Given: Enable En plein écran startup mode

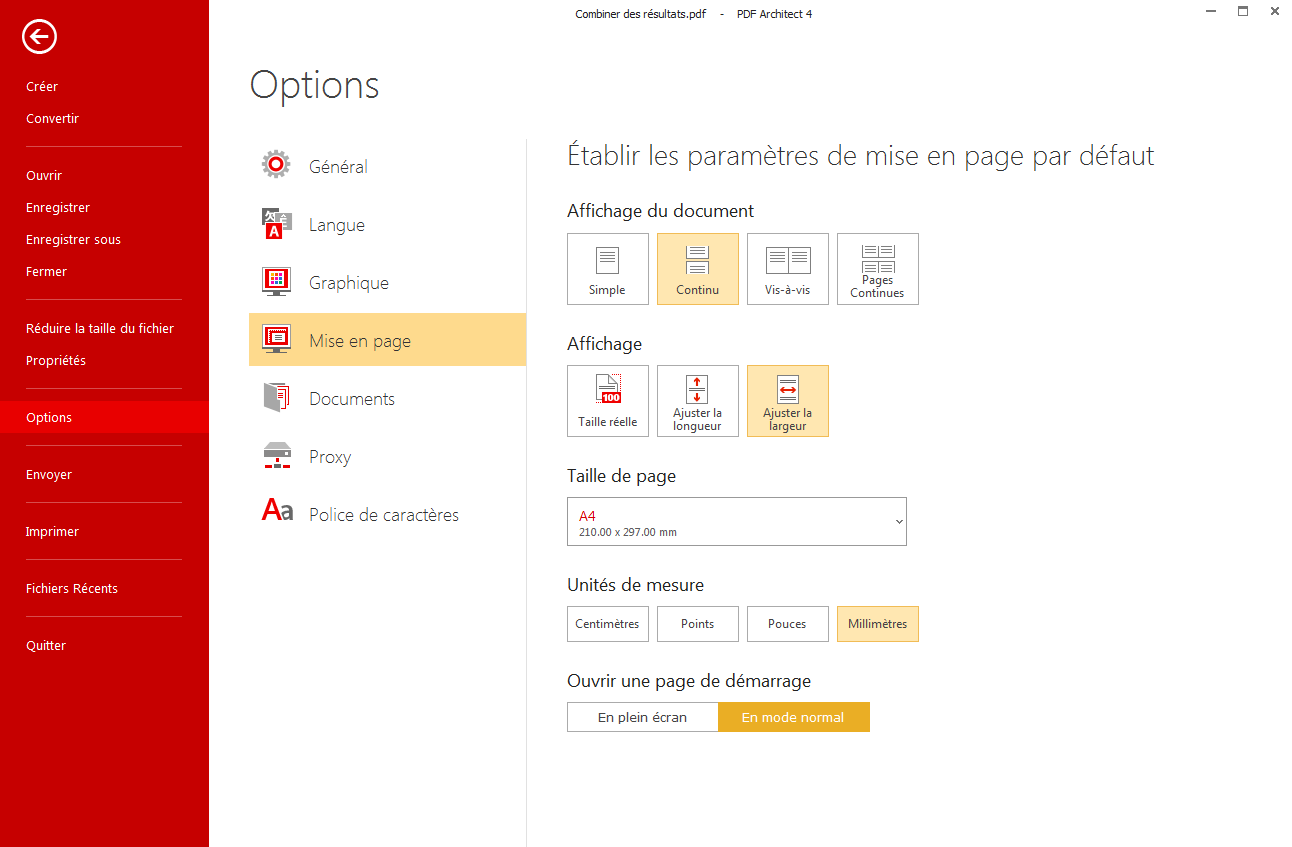Looking at the screenshot, I should tap(642, 717).
